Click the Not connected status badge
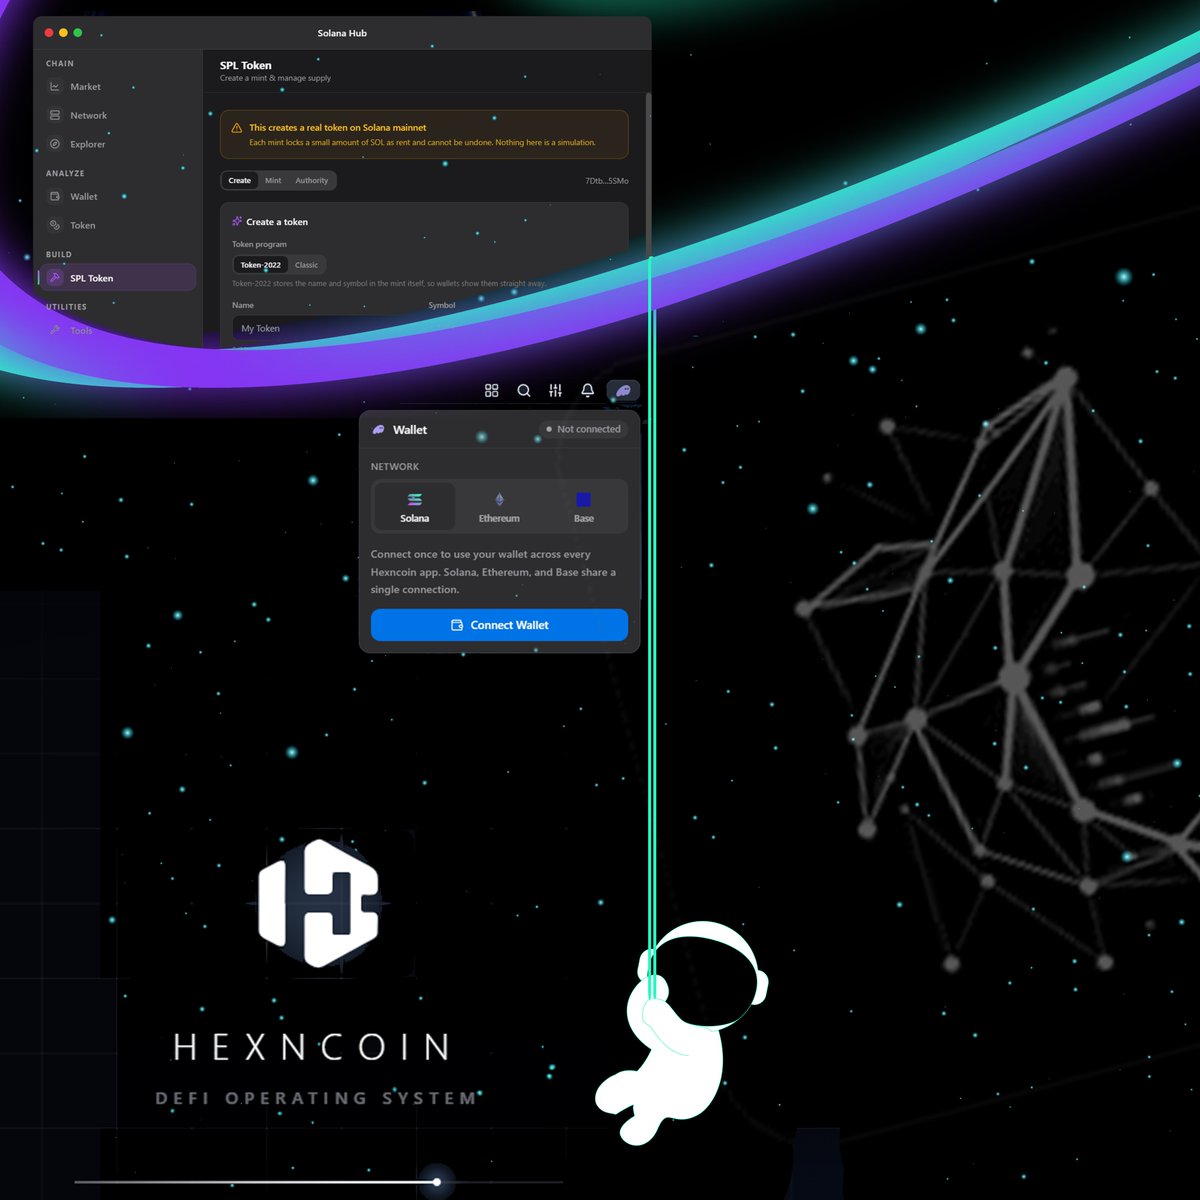1200x1200 pixels. point(584,429)
